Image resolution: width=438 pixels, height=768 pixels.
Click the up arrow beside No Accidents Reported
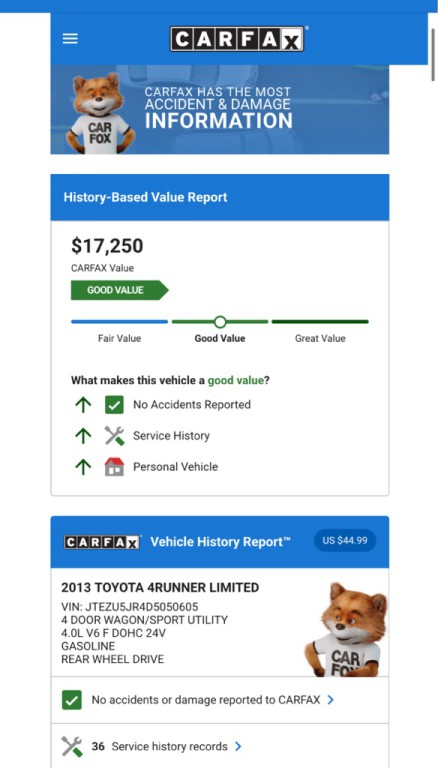(83, 405)
